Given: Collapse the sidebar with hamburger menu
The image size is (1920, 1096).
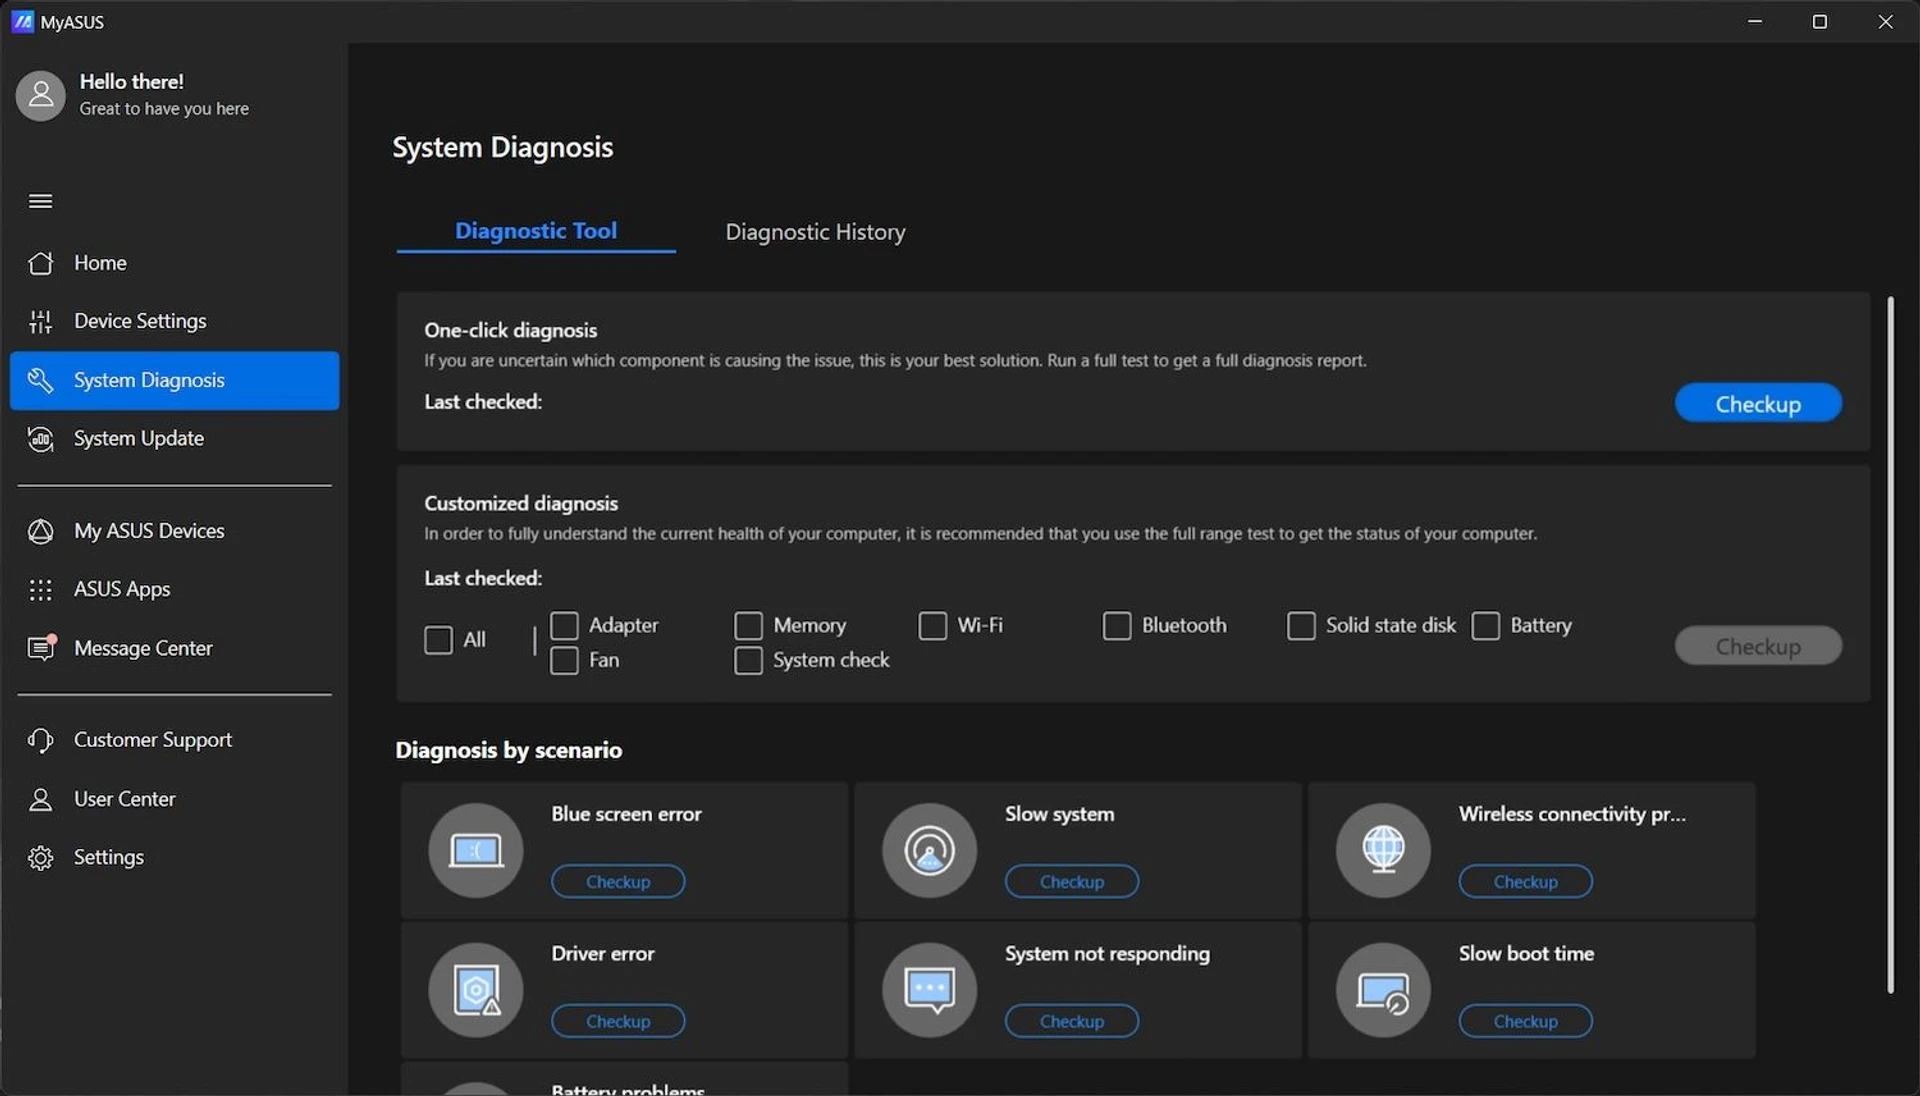Looking at the screenshot, I should point(41,201).
